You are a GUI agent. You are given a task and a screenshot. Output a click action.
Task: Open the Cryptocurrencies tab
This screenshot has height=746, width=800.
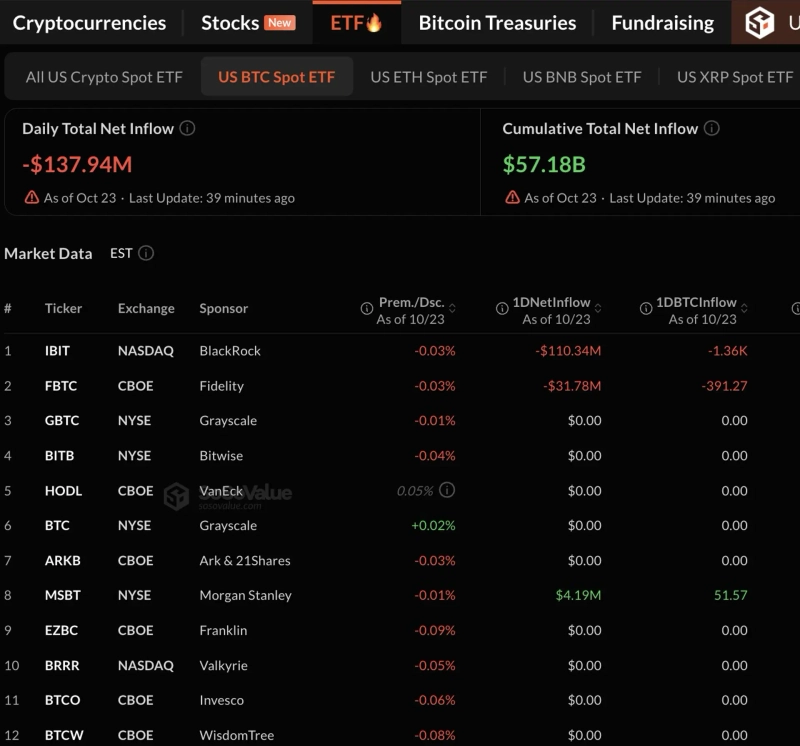coord(89,23)
